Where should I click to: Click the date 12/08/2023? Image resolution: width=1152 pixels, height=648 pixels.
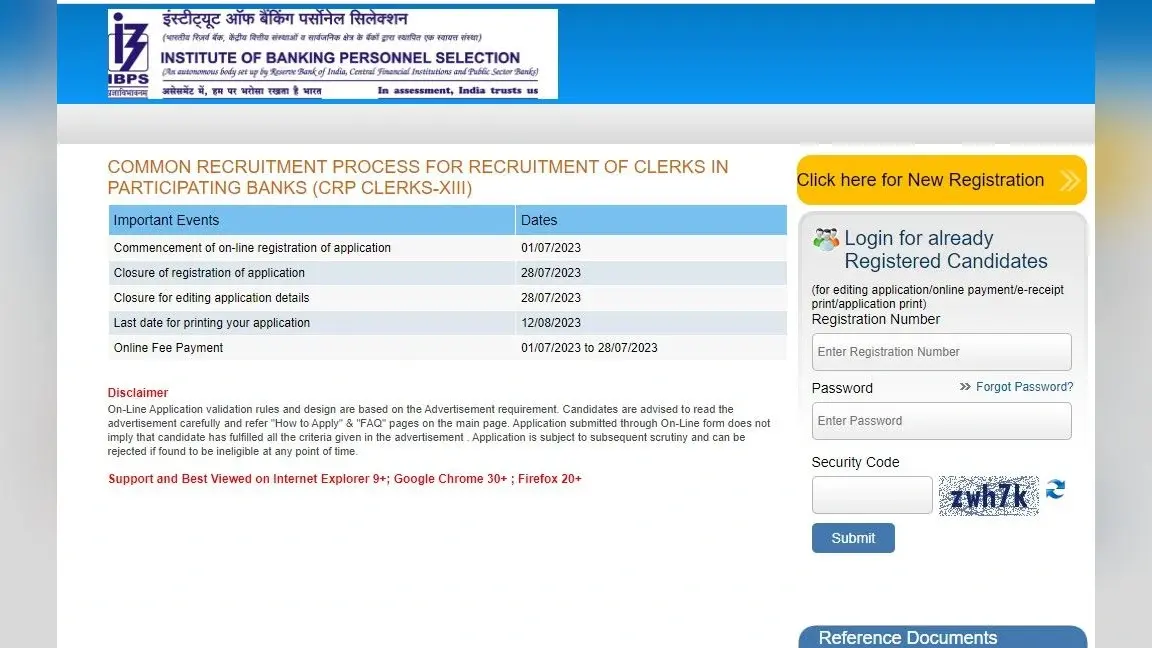[x=551, y=323]
